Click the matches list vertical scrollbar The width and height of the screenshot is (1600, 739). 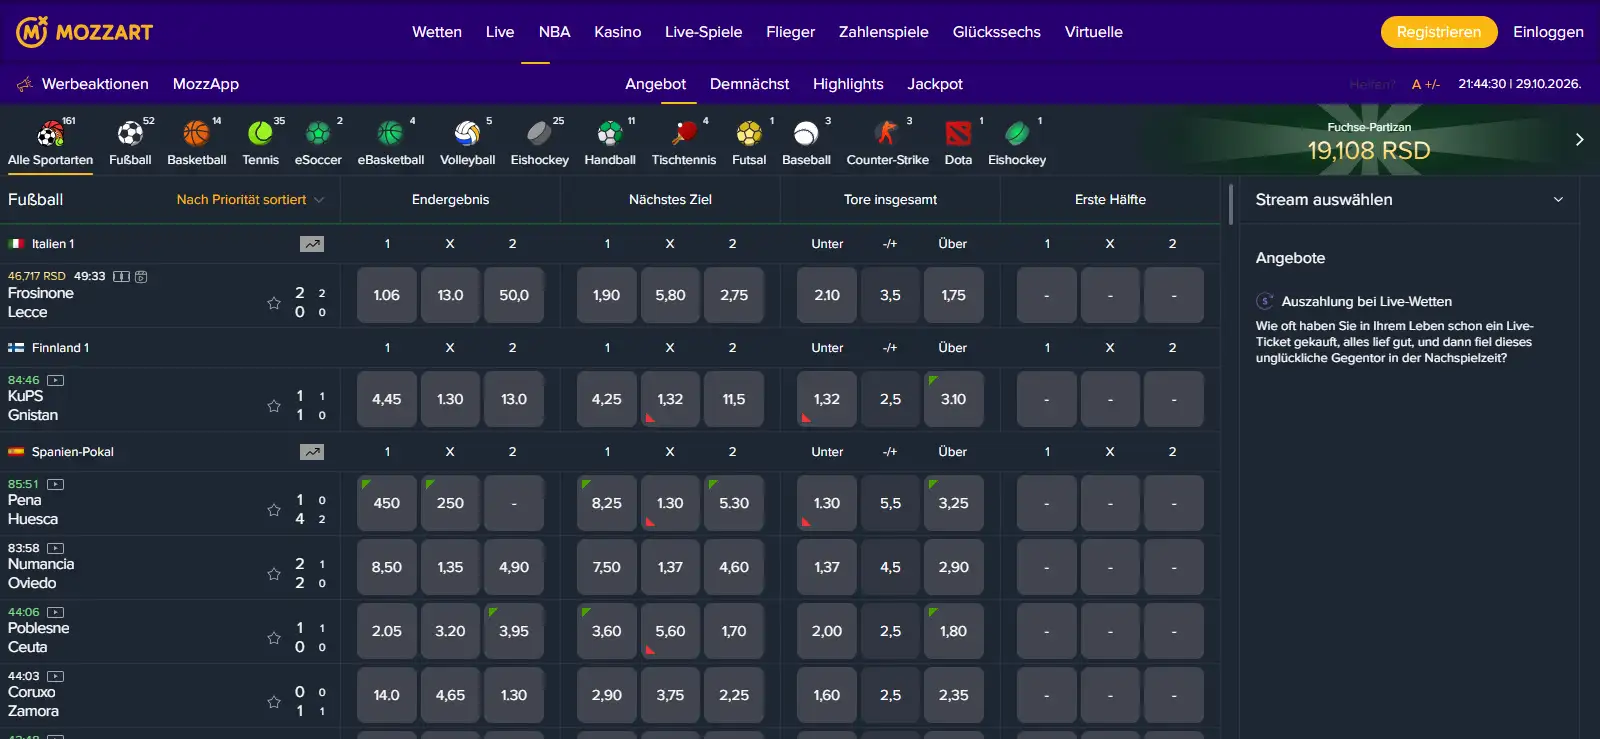(x=1230, y=204)
